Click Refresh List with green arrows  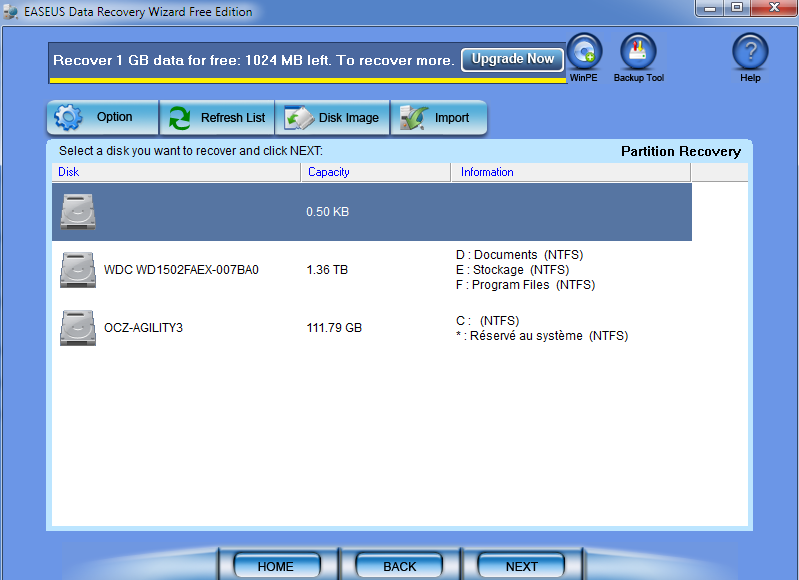217,118
